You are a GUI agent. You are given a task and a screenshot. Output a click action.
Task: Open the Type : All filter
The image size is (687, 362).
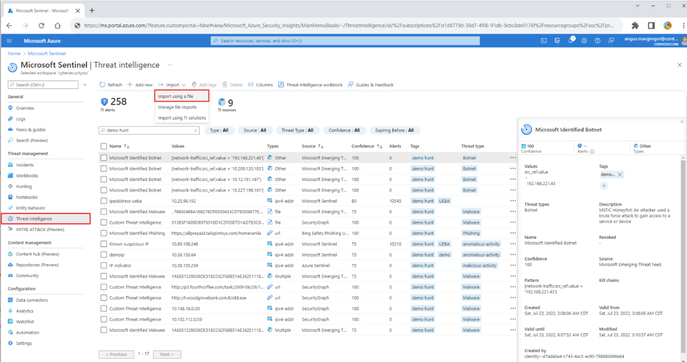(x=219, y=130)
